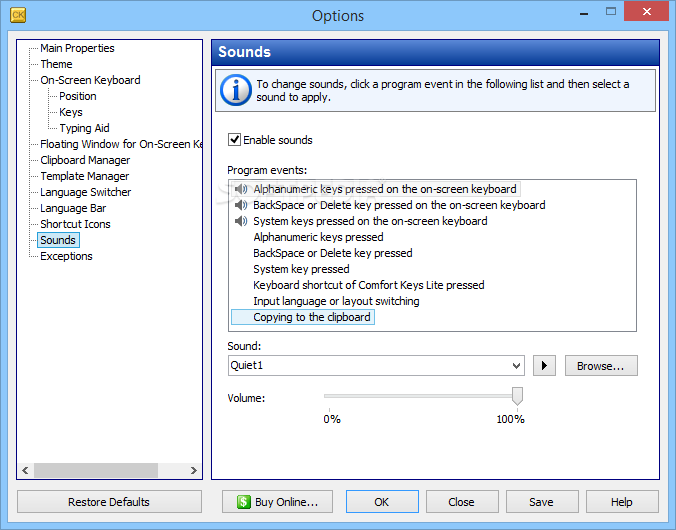Image resolution: width=676 pixels, height=530 pixels.
Task: Open Shortcut Icons settings
Action: pos(75,224)
